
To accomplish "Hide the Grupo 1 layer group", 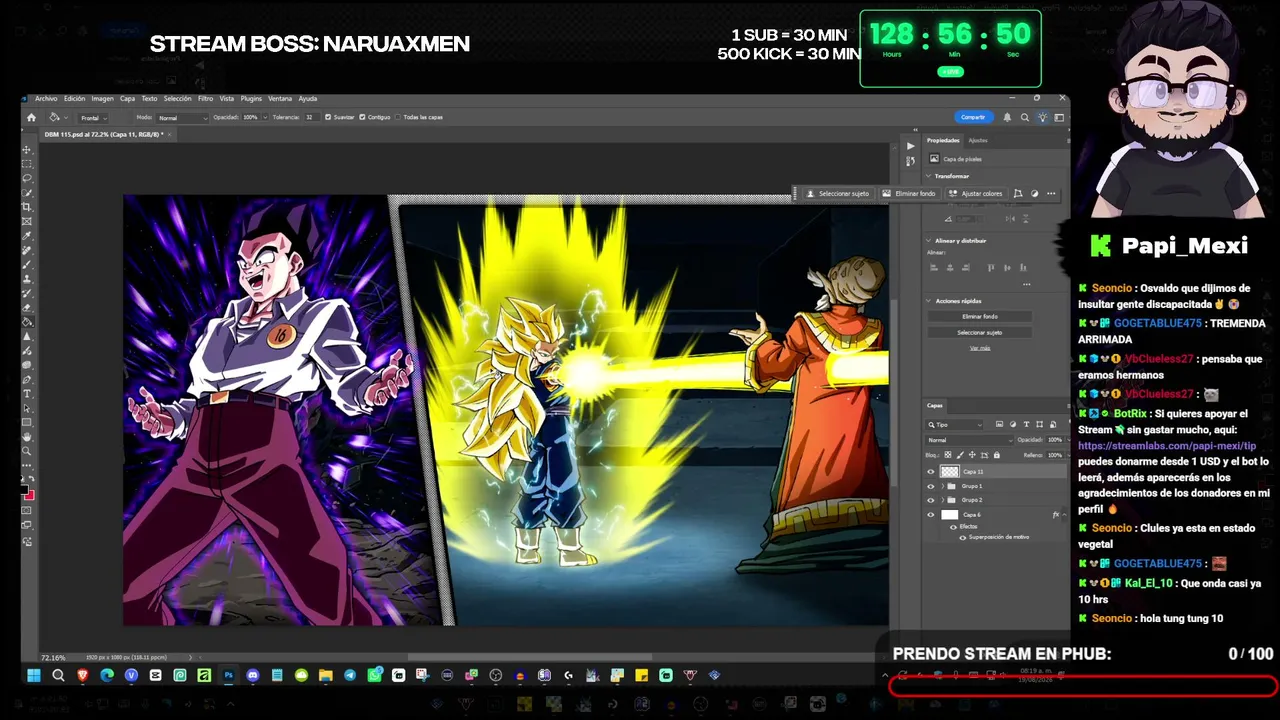I will pos(931,486).
